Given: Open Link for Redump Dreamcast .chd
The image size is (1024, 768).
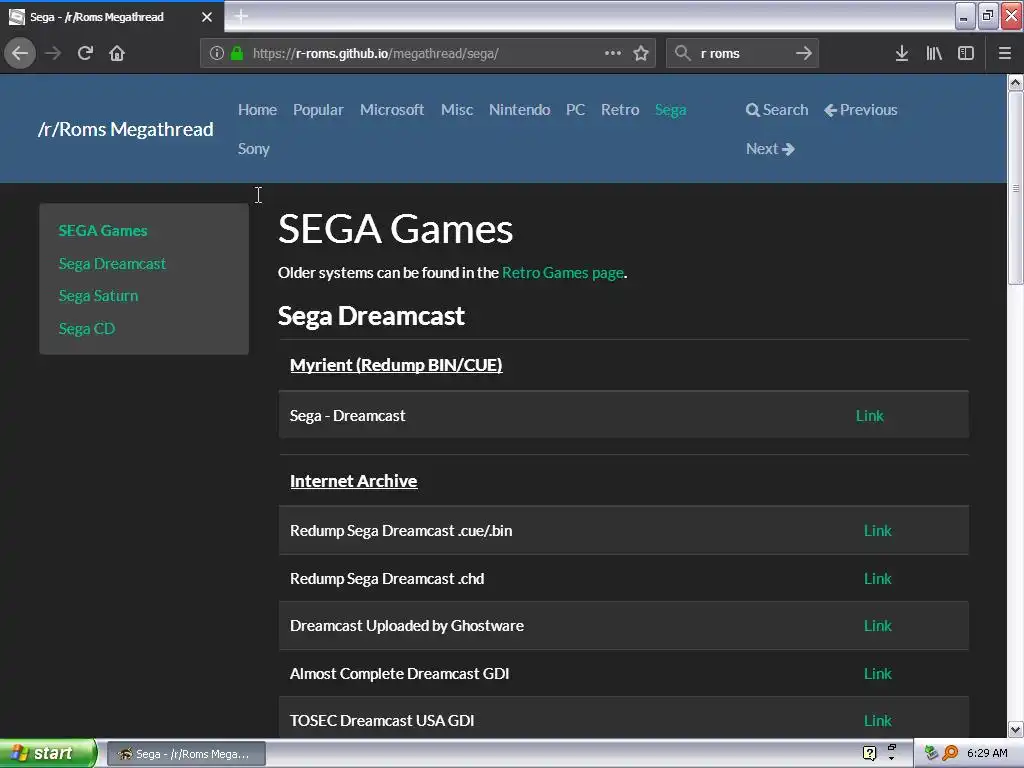Looking at the screenshot, I should 877,579.
